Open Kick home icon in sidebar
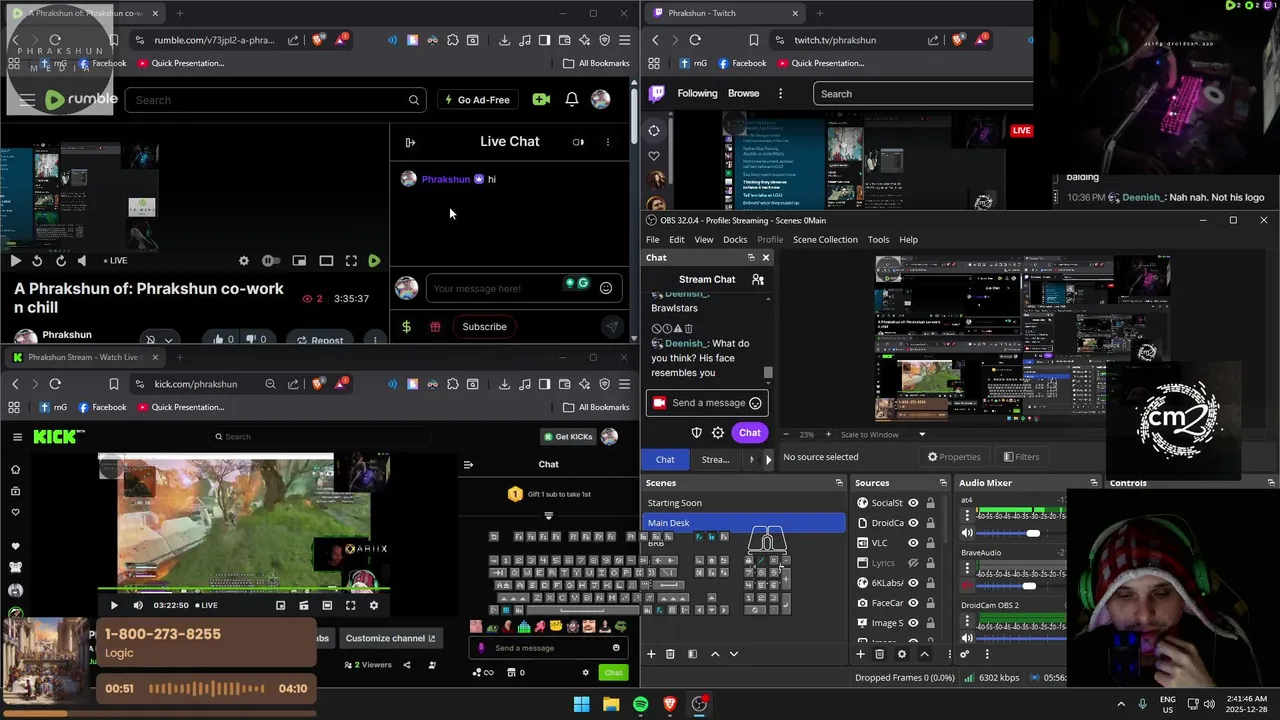The width and height of the screenshot is (1280, 720). [15, 470]
